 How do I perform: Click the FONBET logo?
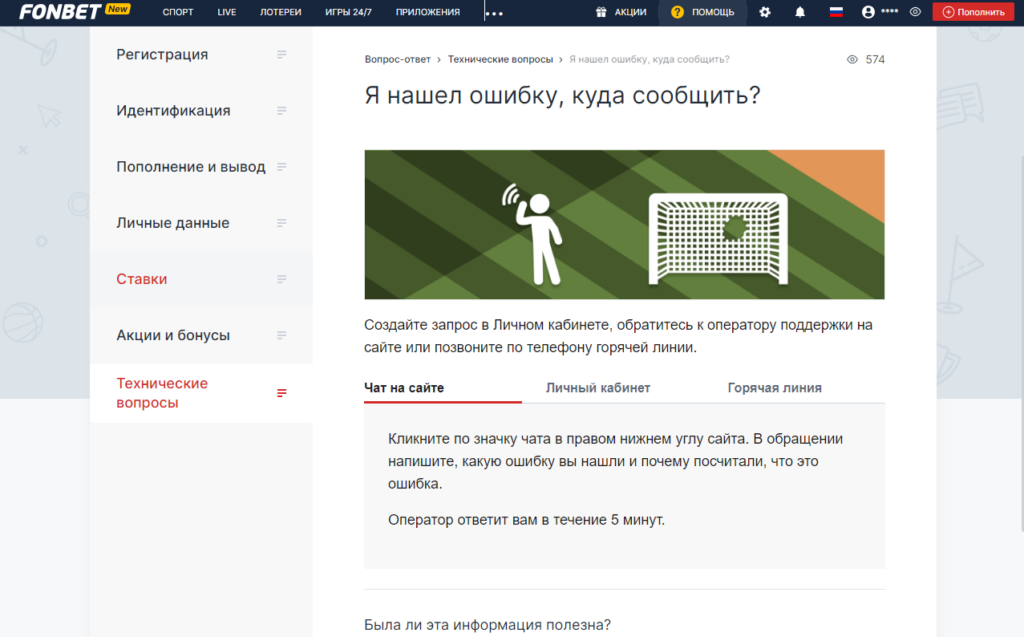(59, 12)
